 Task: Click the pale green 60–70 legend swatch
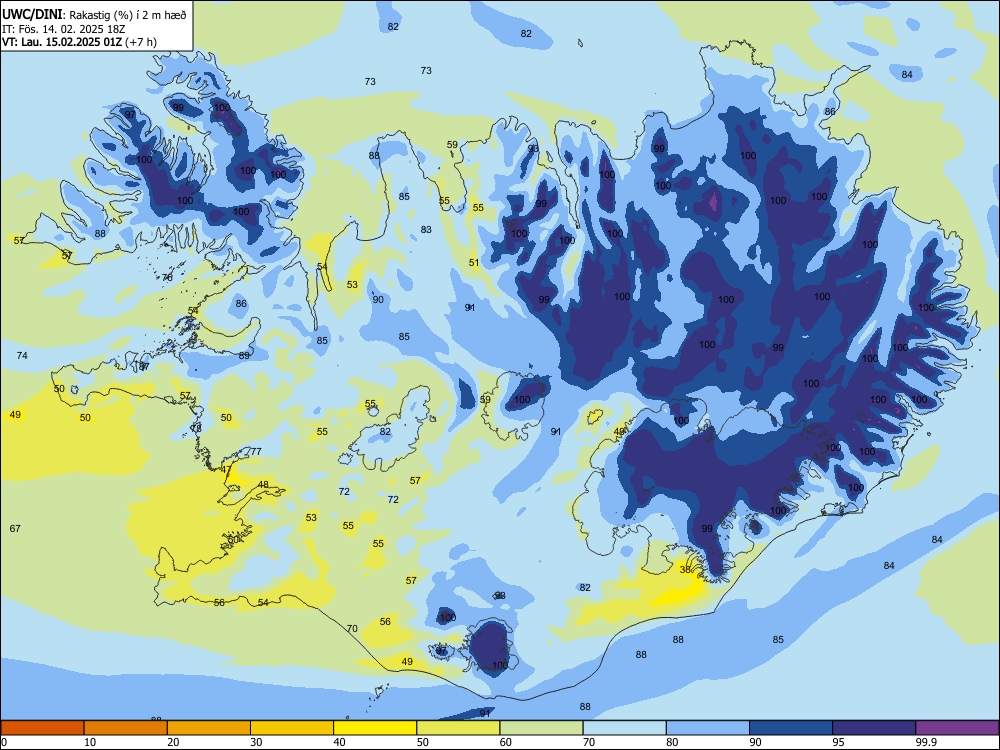pos(541,728)
